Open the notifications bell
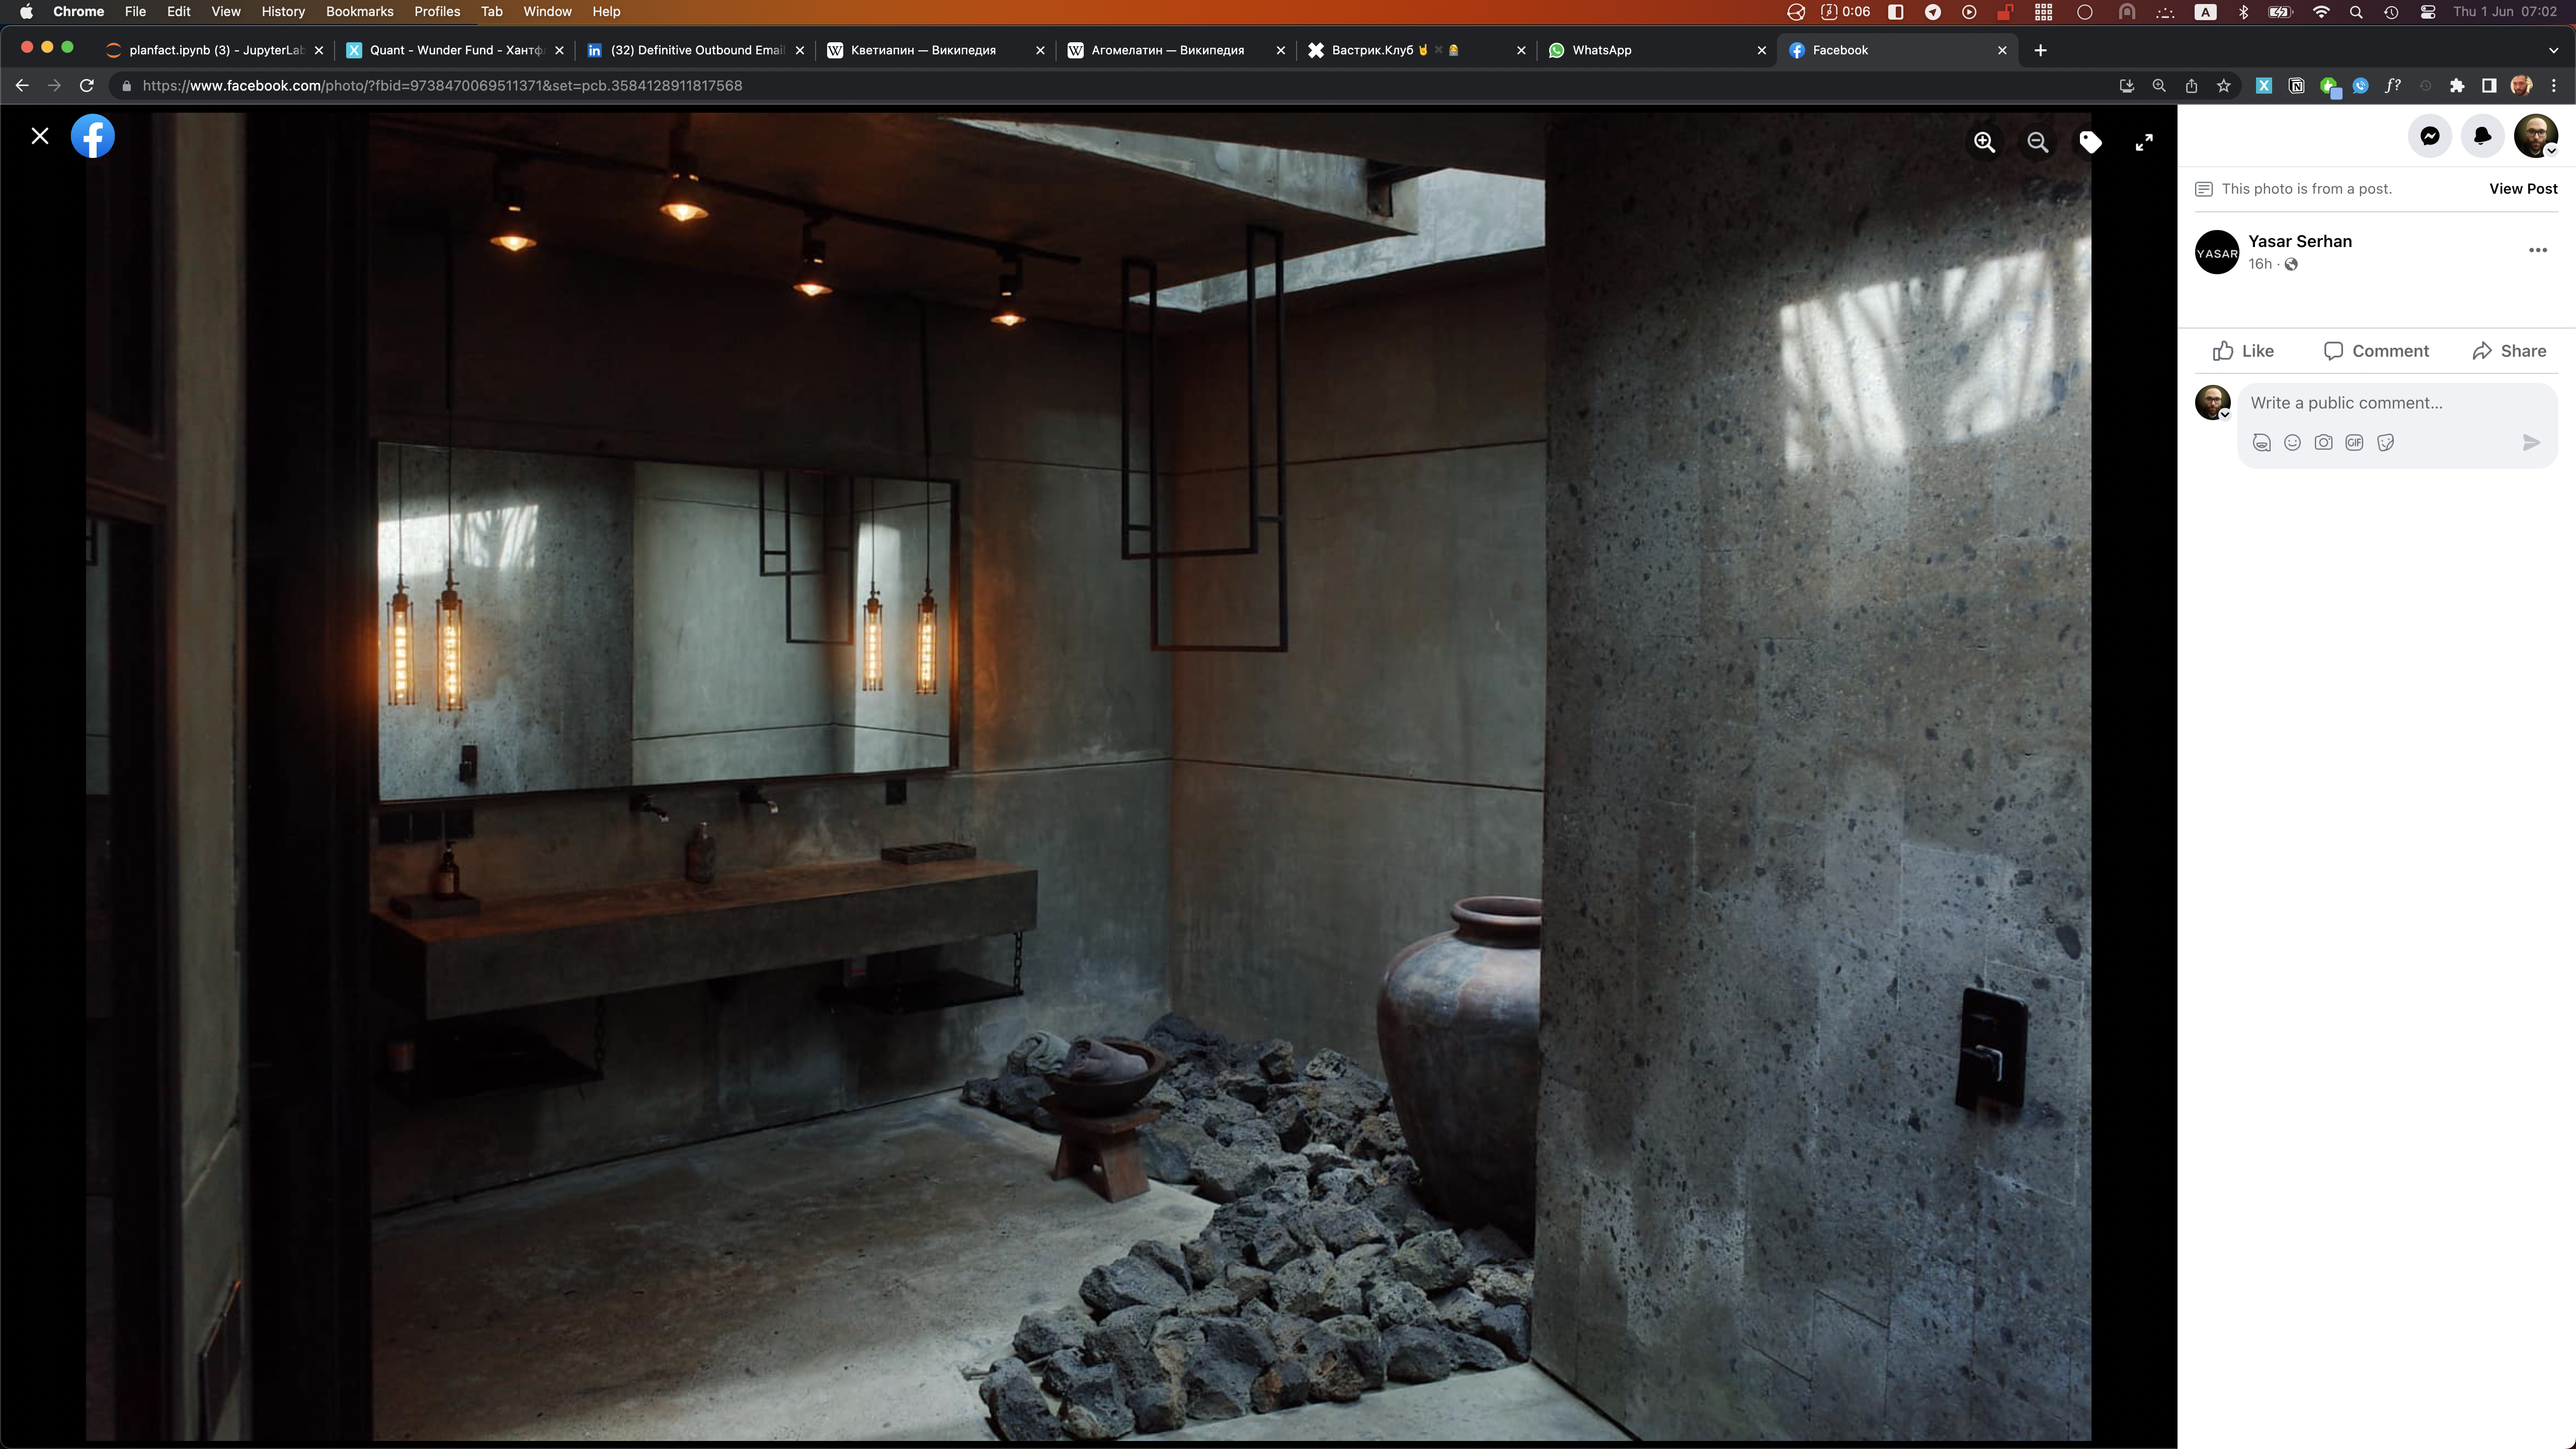This screenshot has width=2576, height=1449. 2482,136
